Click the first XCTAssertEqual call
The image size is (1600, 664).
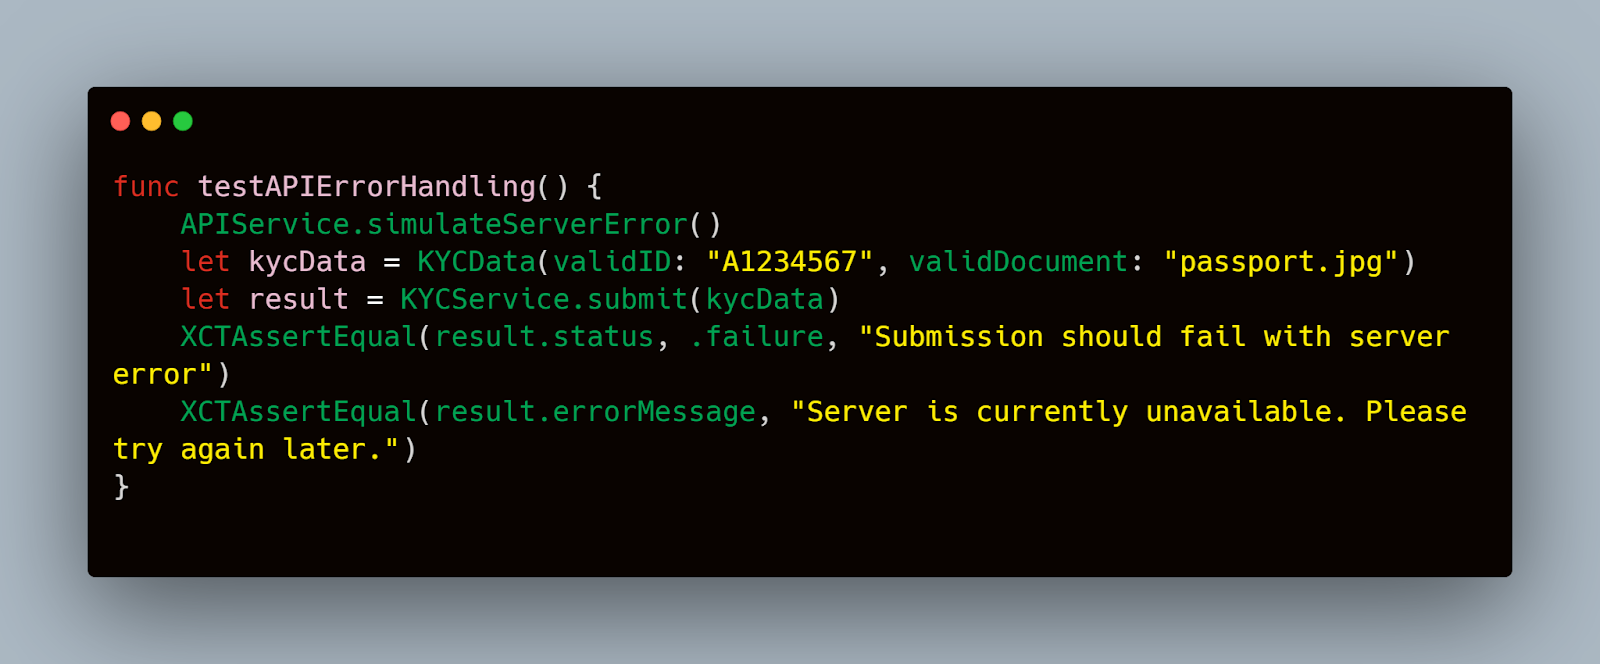[298, 337]
